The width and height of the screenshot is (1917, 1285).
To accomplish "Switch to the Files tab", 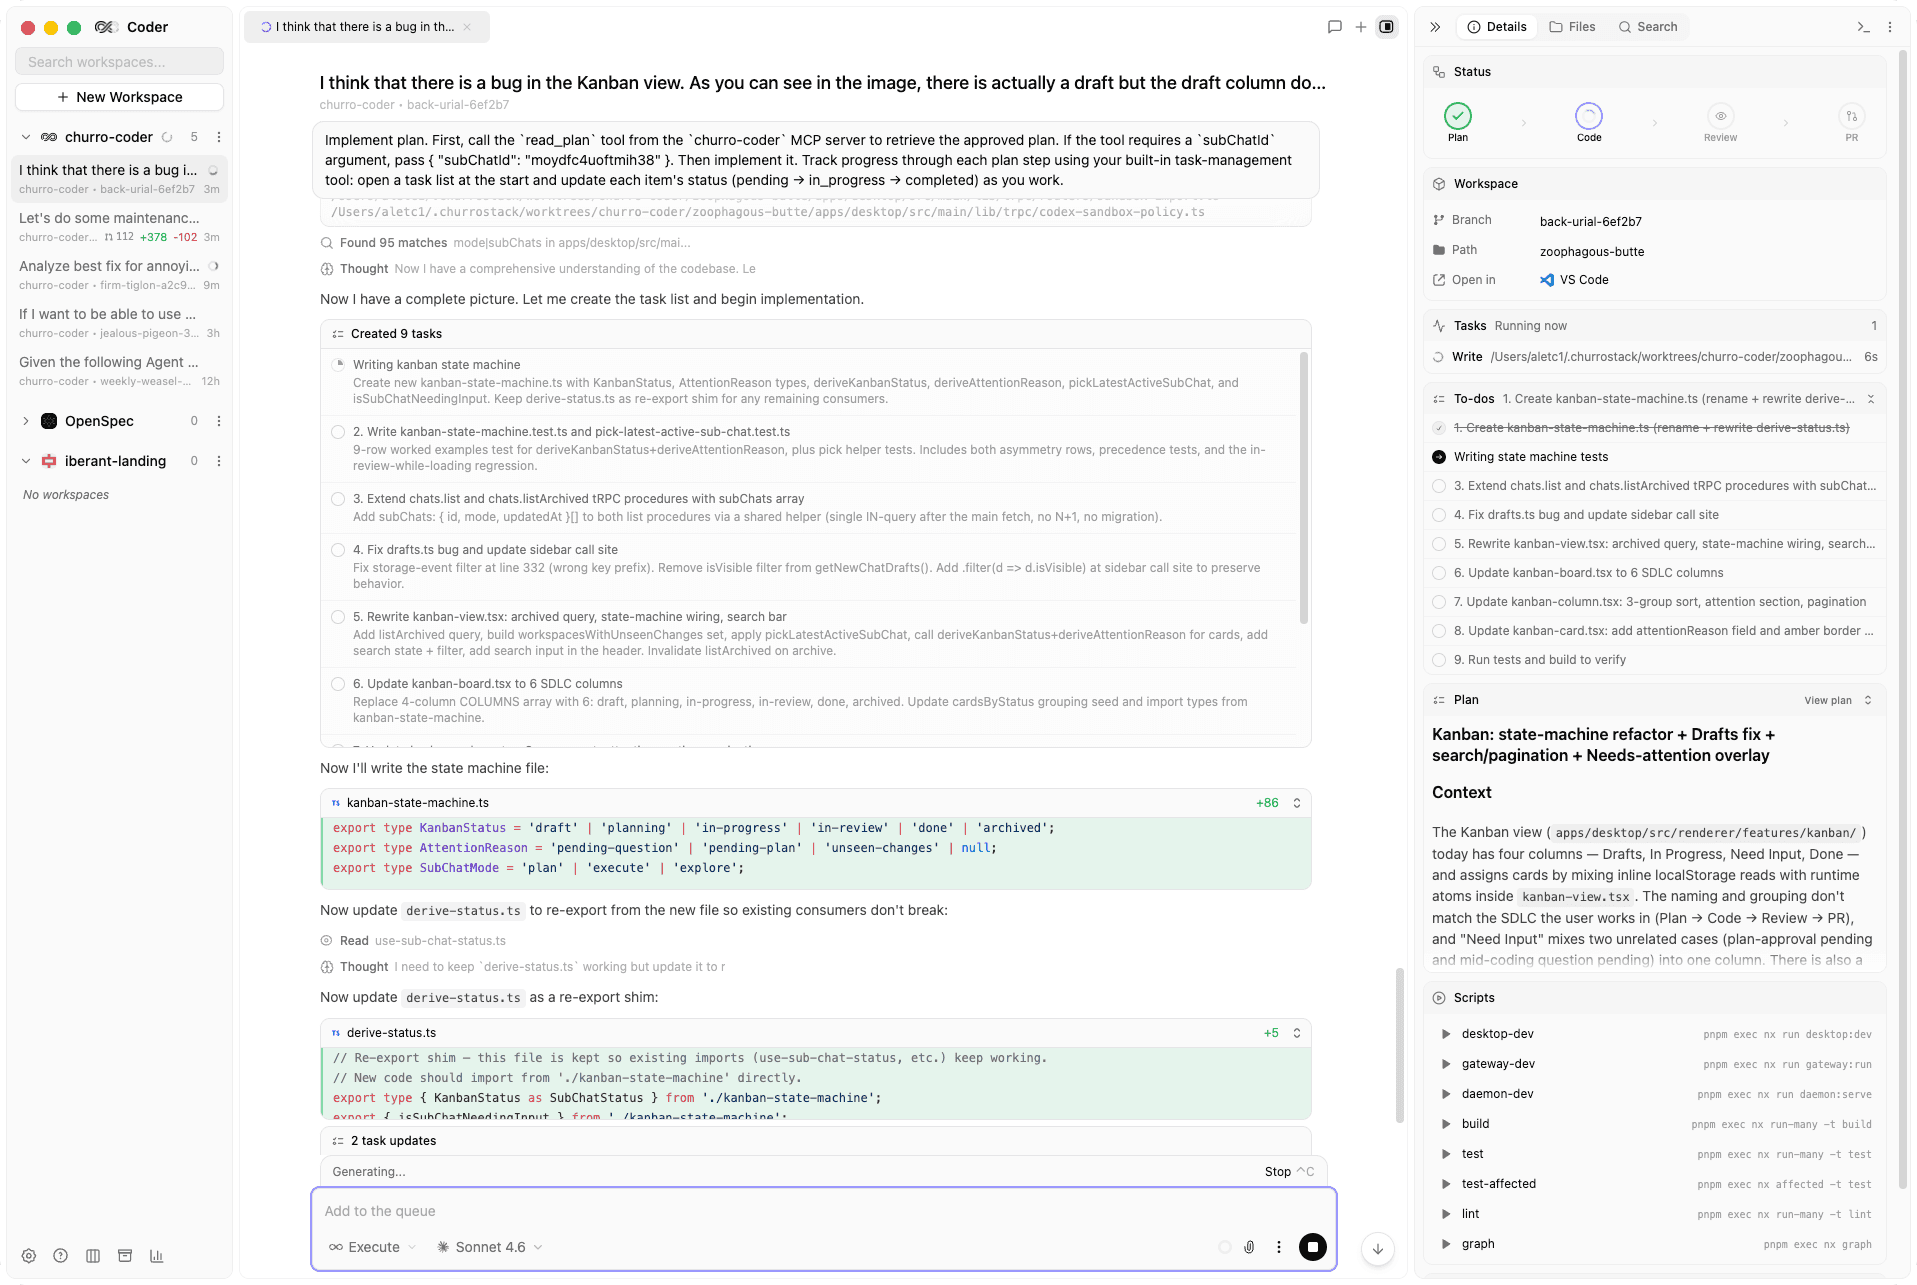I will click(x=1572, y=27).
